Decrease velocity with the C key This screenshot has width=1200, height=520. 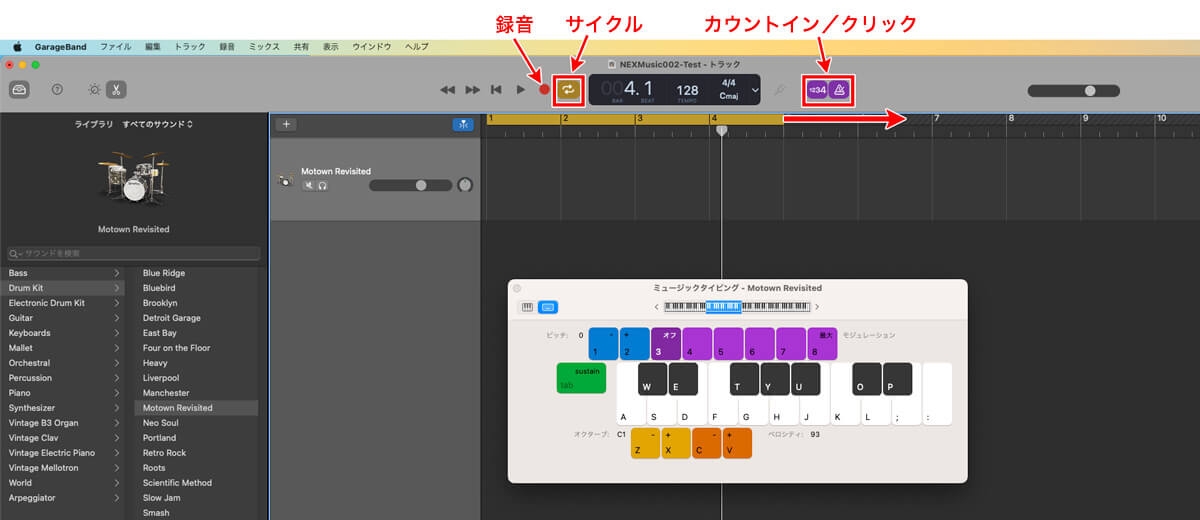(x=706, y=443)
